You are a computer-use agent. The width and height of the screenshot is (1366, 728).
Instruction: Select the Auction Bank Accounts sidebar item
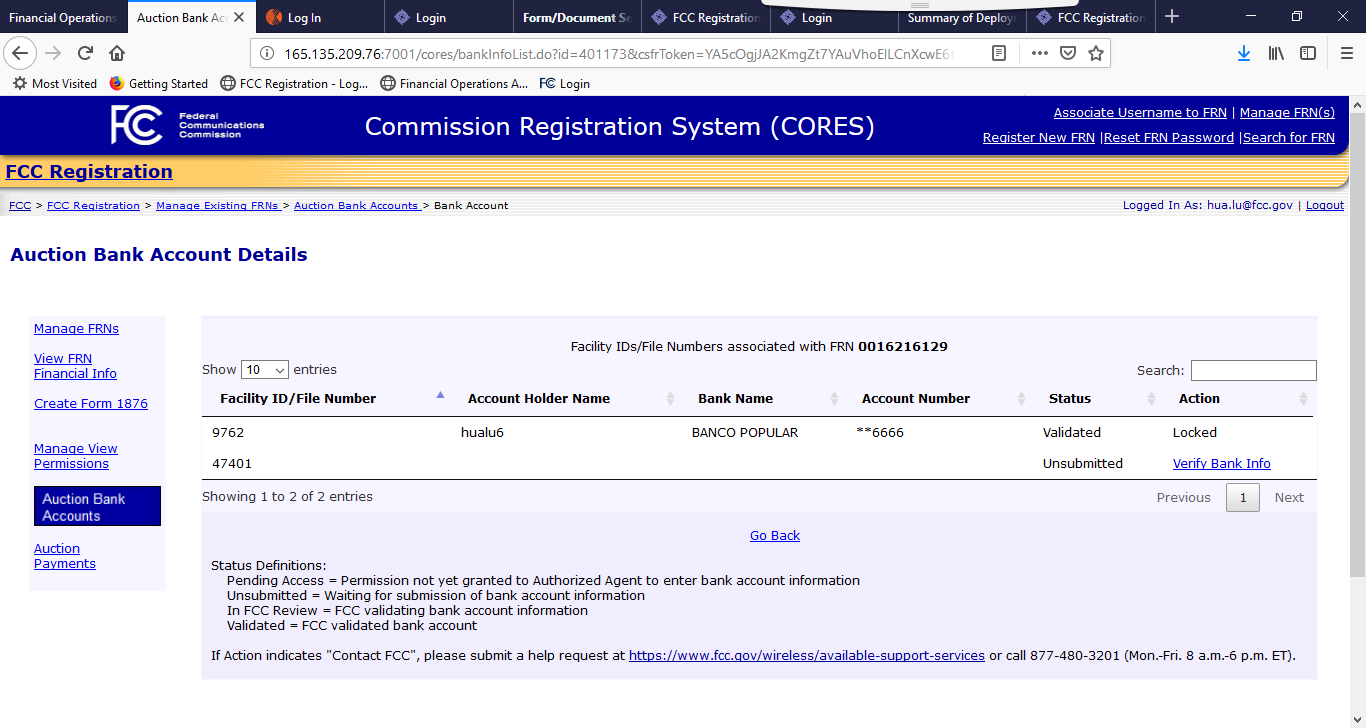pyautogui.click(x=96, y=507)
